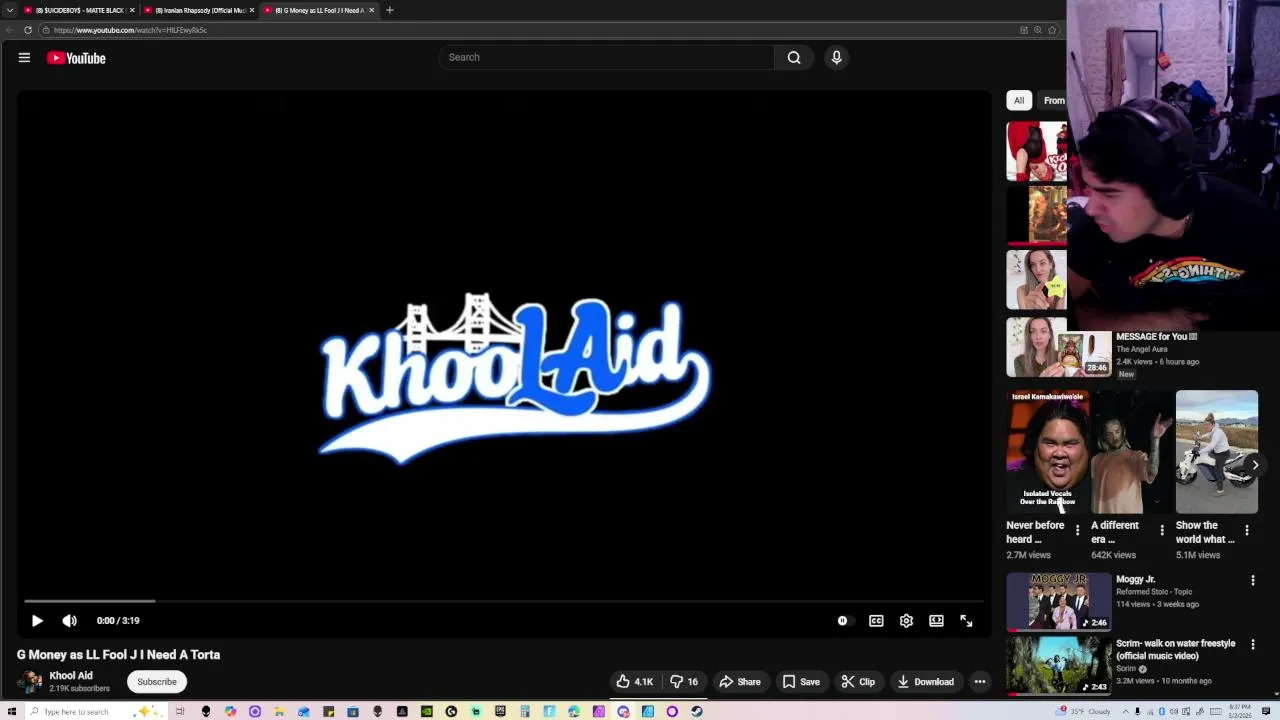Open options menu for 'A different era' short
Viewport: 1280px width, 720px height.
click(1162, 530)
